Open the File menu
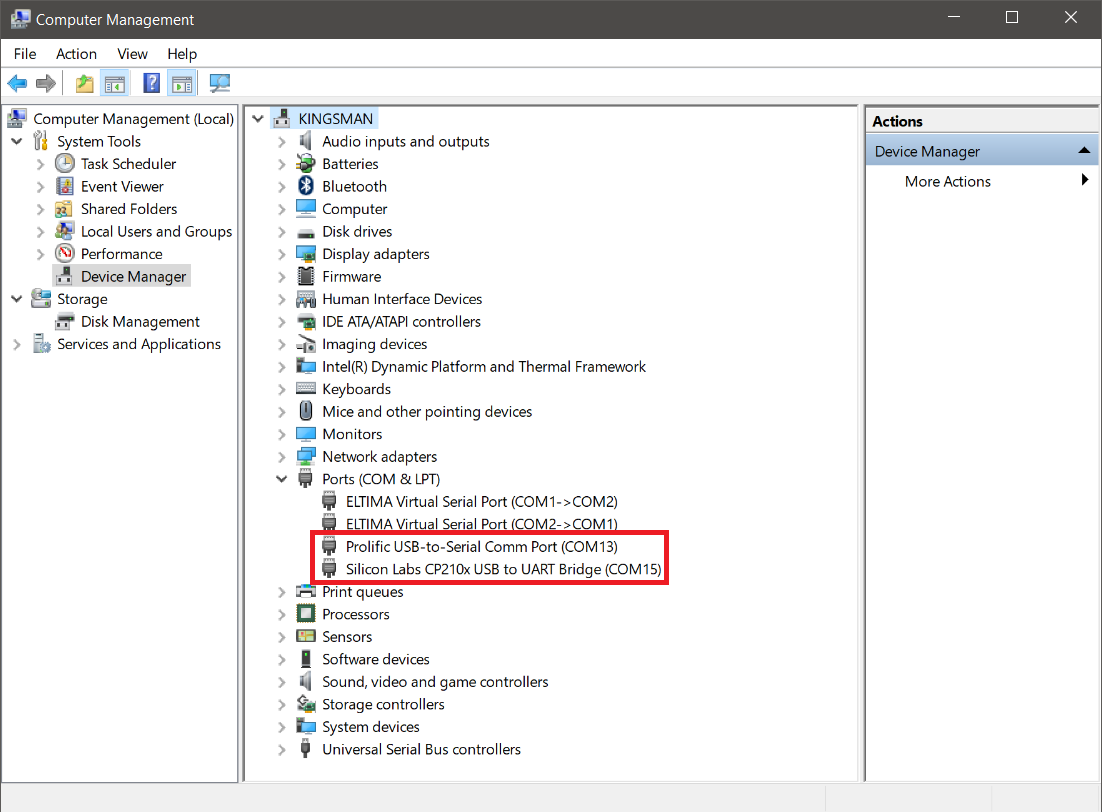The width and height of the screenshot is (1102, 812). click(25, 54)
